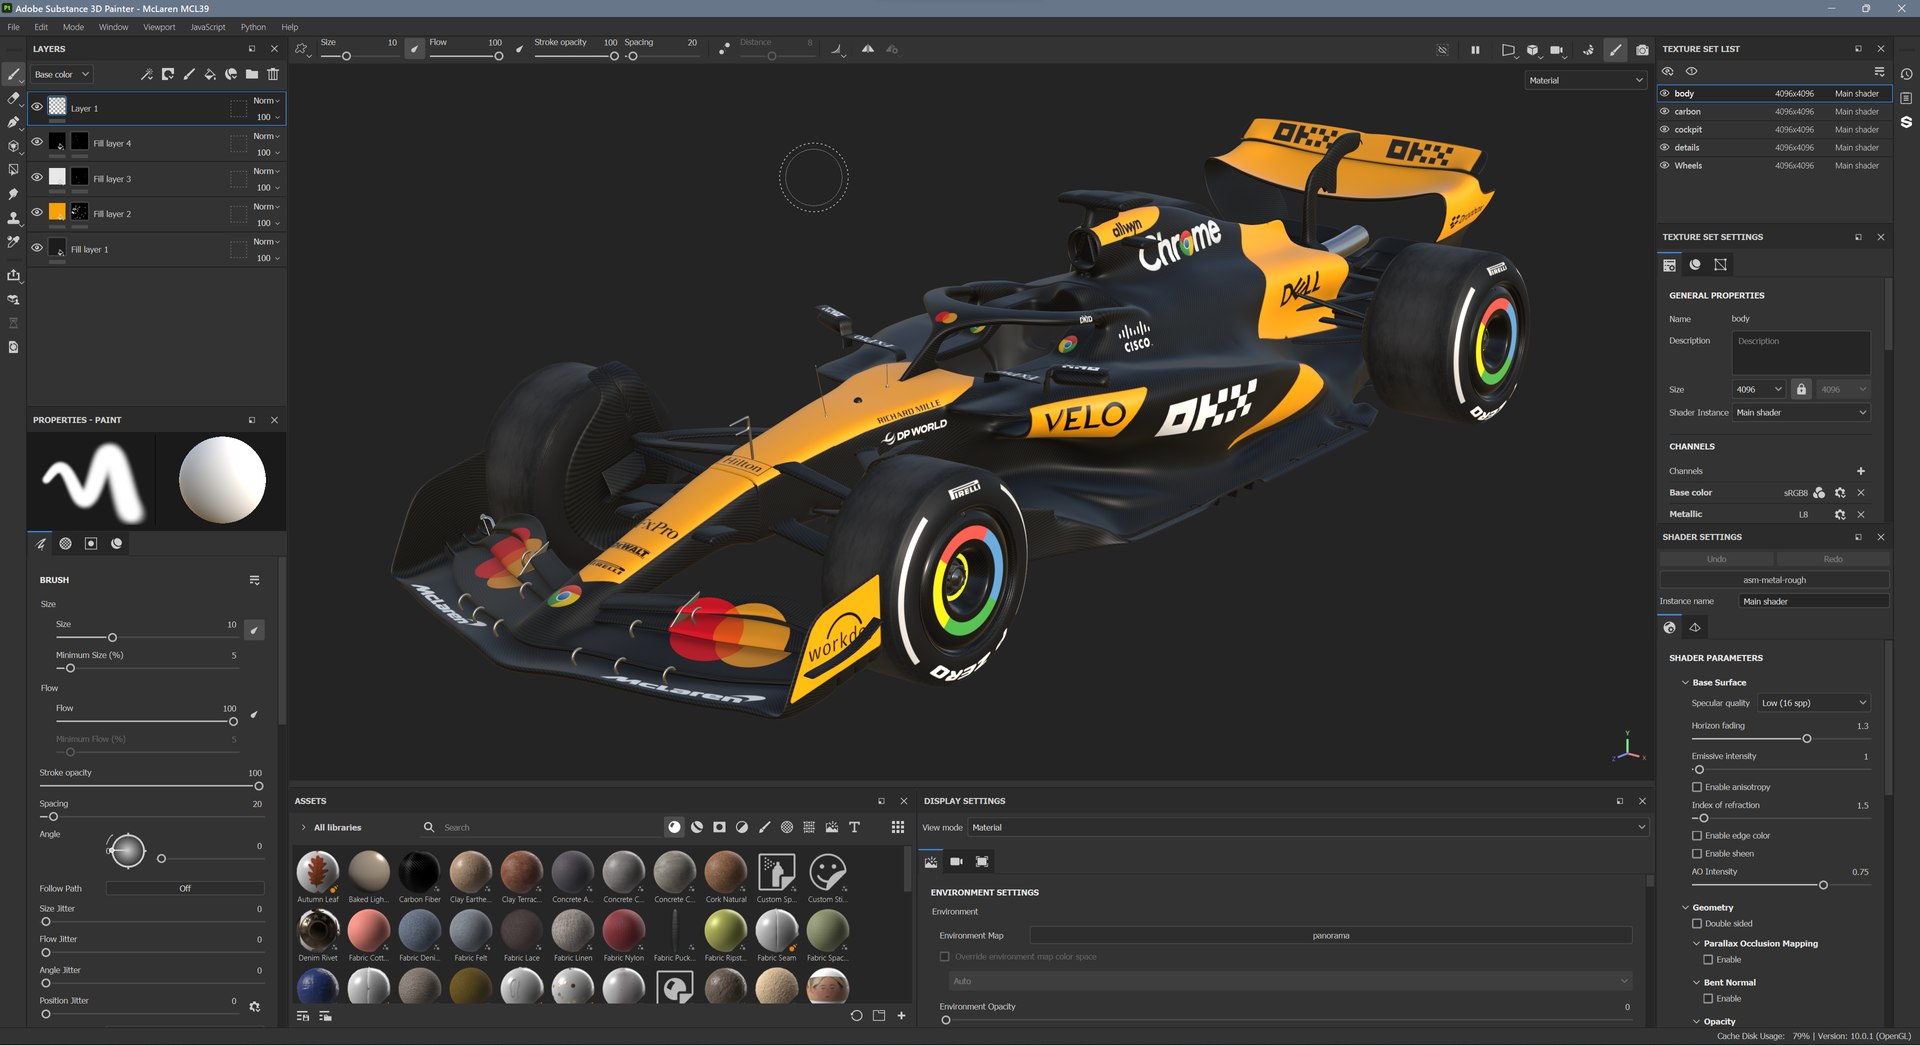Open the Substance 'S' icon on right dock

click(x=1907, y=122)
